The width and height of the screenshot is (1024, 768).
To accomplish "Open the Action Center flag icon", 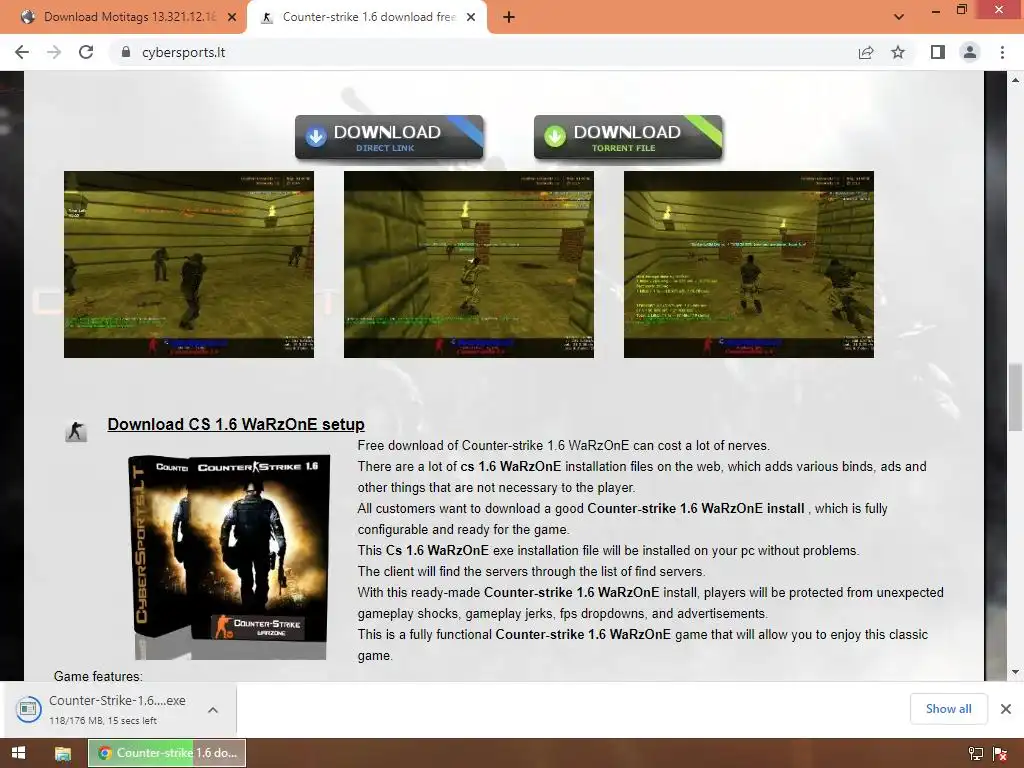I will pyautogui.click(x=999, y=754).
